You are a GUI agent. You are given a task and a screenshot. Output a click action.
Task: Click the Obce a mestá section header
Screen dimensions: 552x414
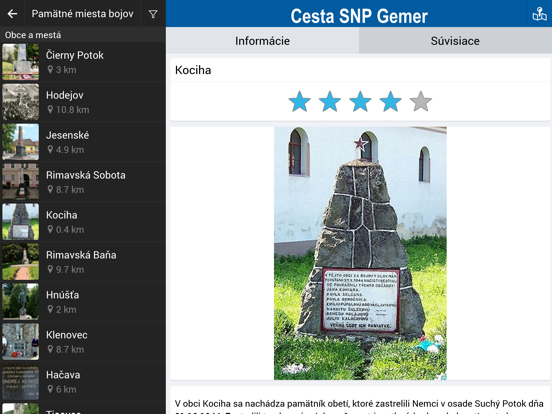pyautogui.click(x=33, y=35)
